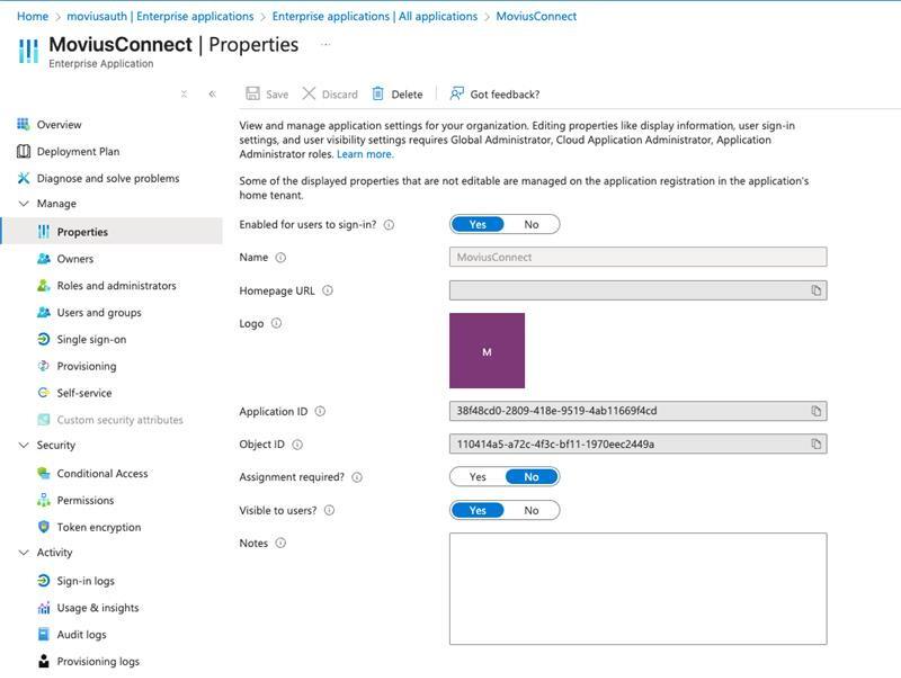This screenshot has height=678, width=901.
Task: Click info icon next to Logo label
Action: [x=276, y=324]
